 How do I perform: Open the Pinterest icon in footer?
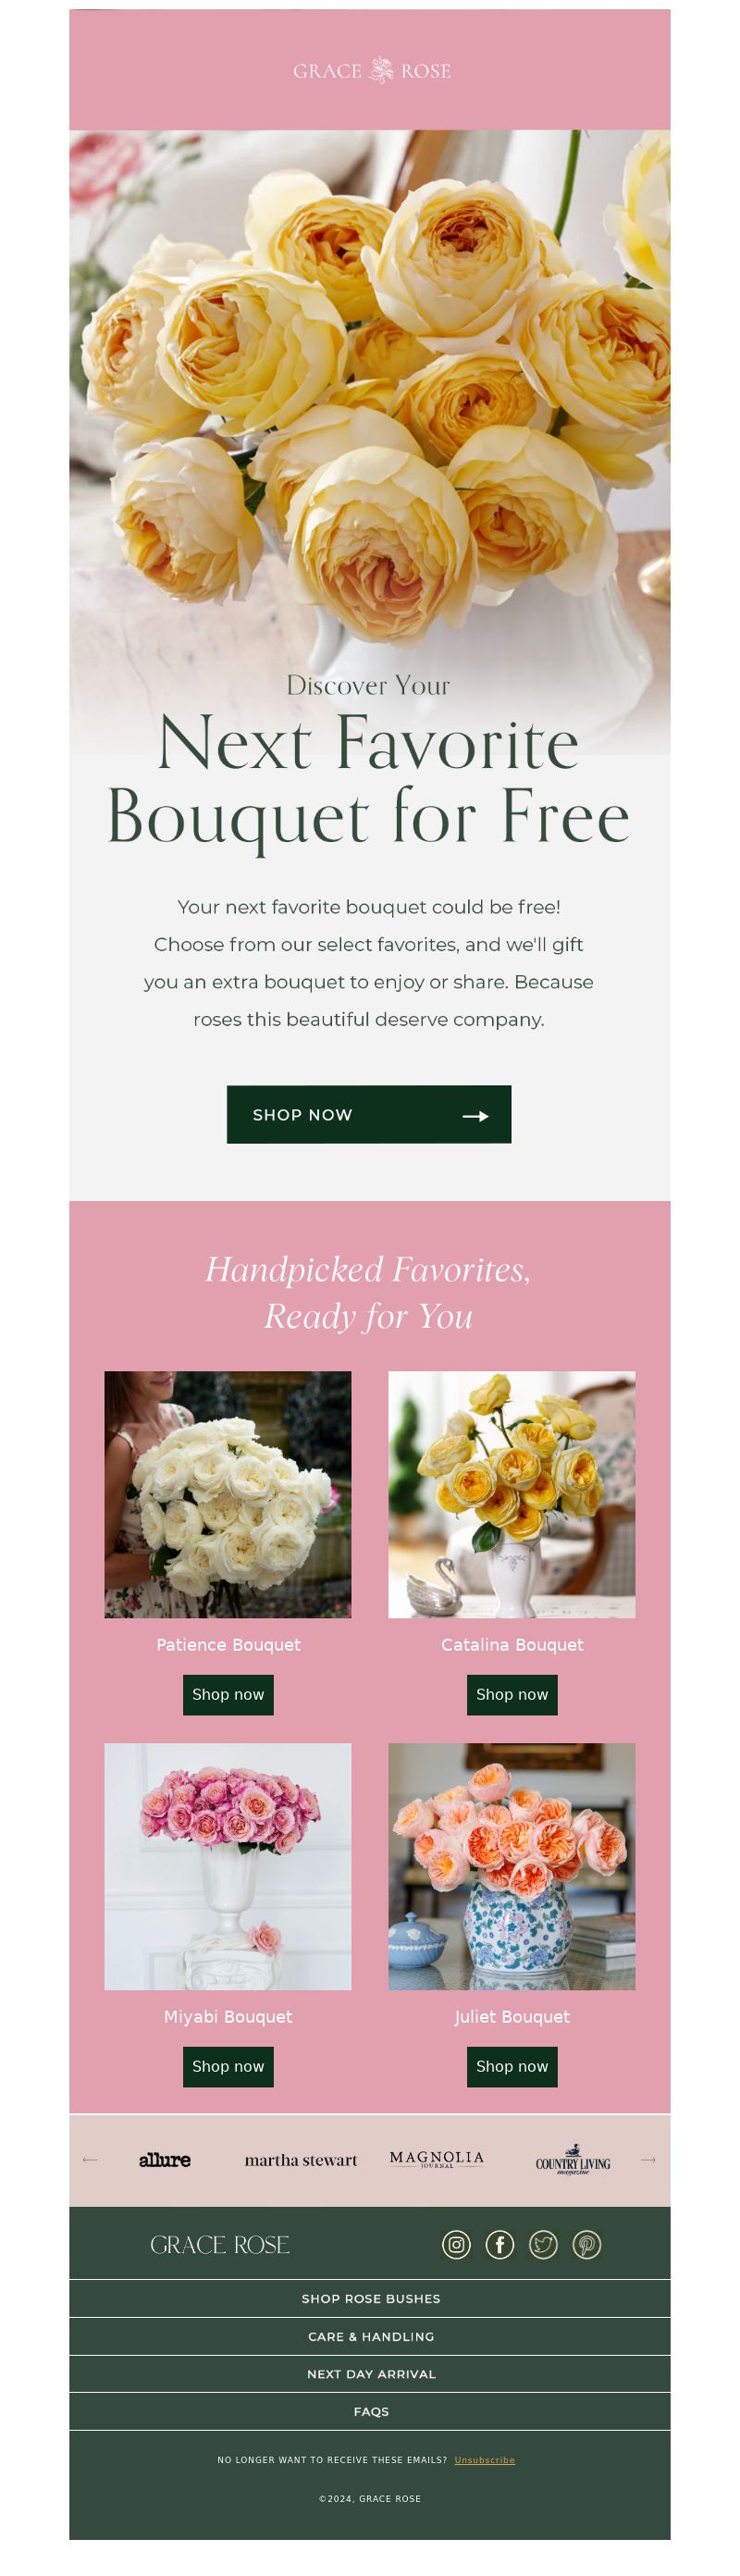[x=587, y=2245]
